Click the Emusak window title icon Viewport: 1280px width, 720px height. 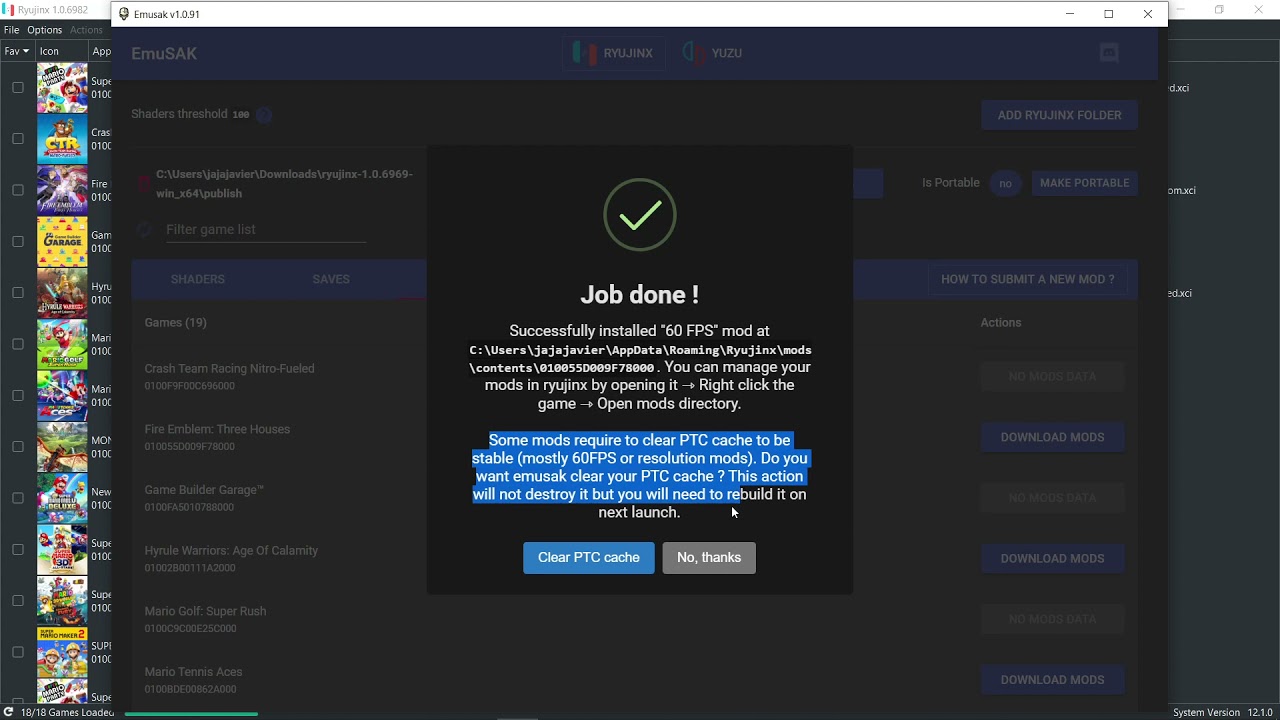point(124,14)
